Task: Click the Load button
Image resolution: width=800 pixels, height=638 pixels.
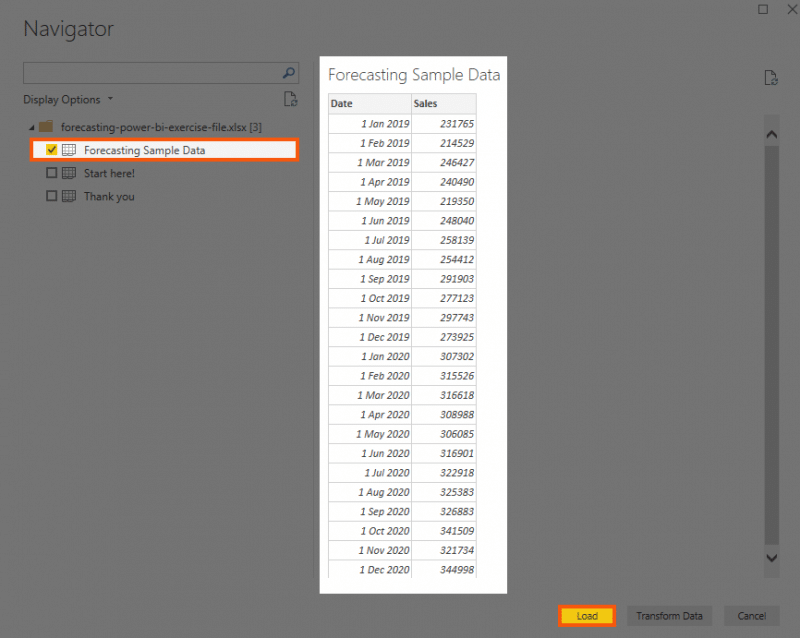Action: coord(587,616)
